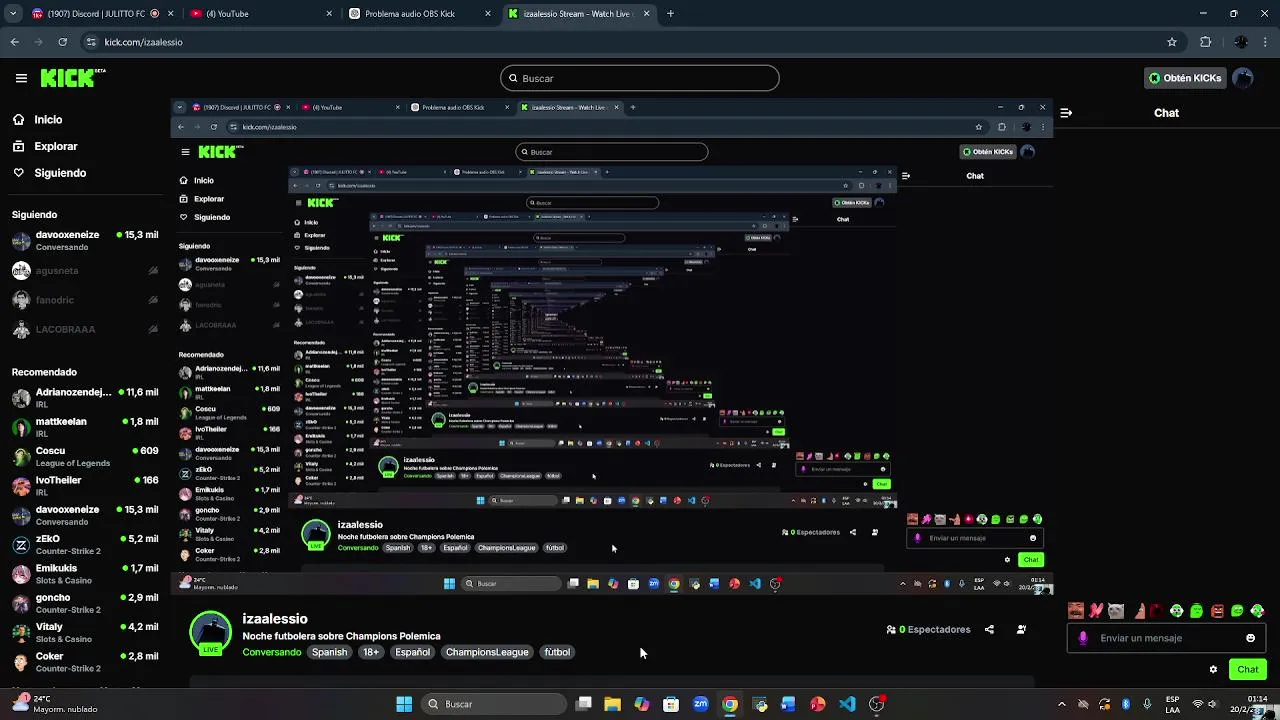Open the mattkeelan channel
Image resolution: width=1280 pixels, height=720 pixels.
point(85,427)
